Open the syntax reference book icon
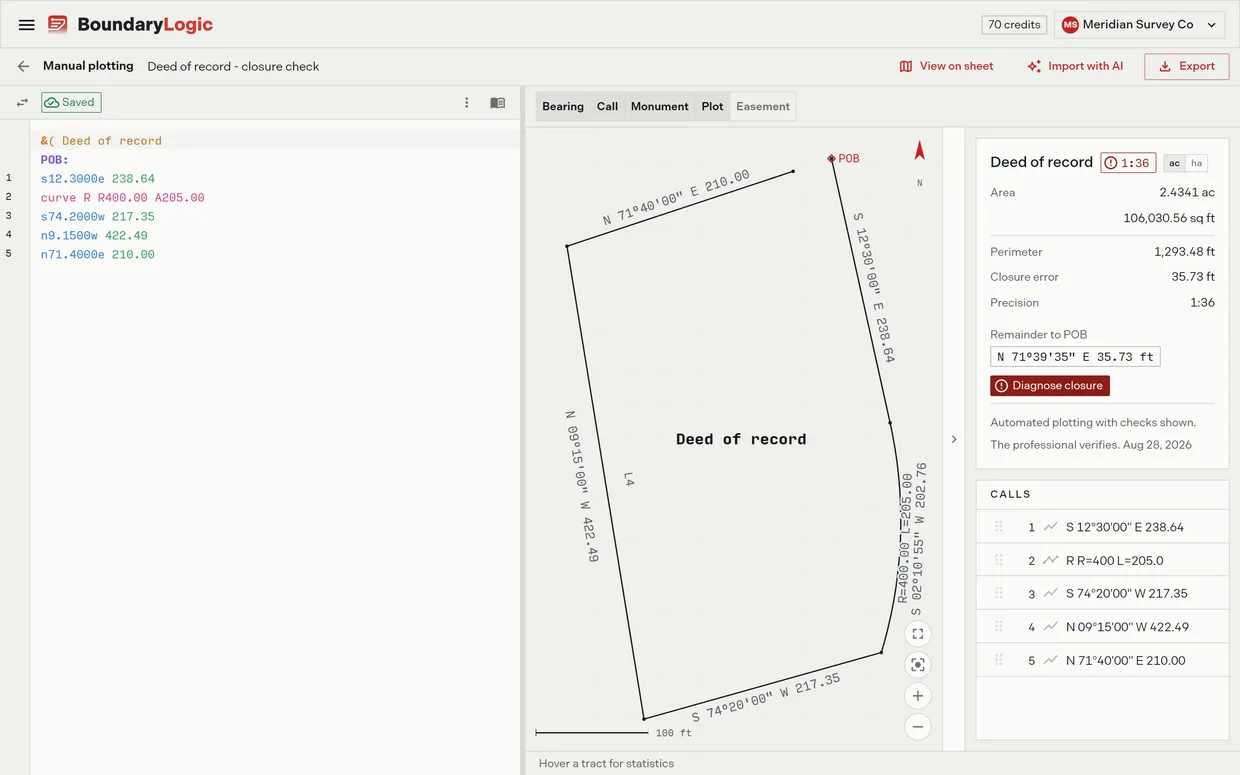The width and height of the screenshot is (1240, 775). [x=497, y=102]
